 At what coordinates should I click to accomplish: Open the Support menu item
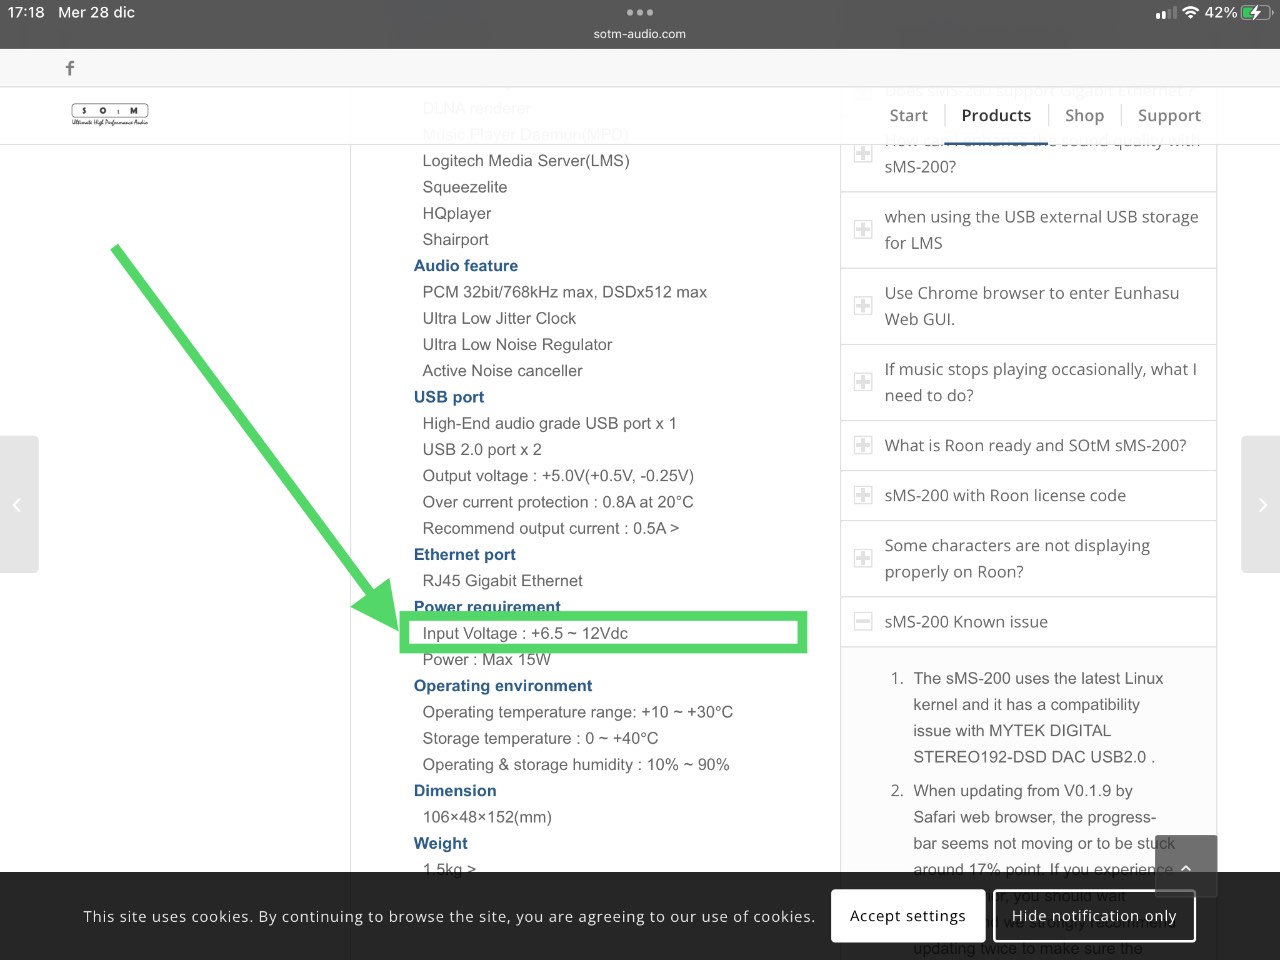pos(1169,115)
